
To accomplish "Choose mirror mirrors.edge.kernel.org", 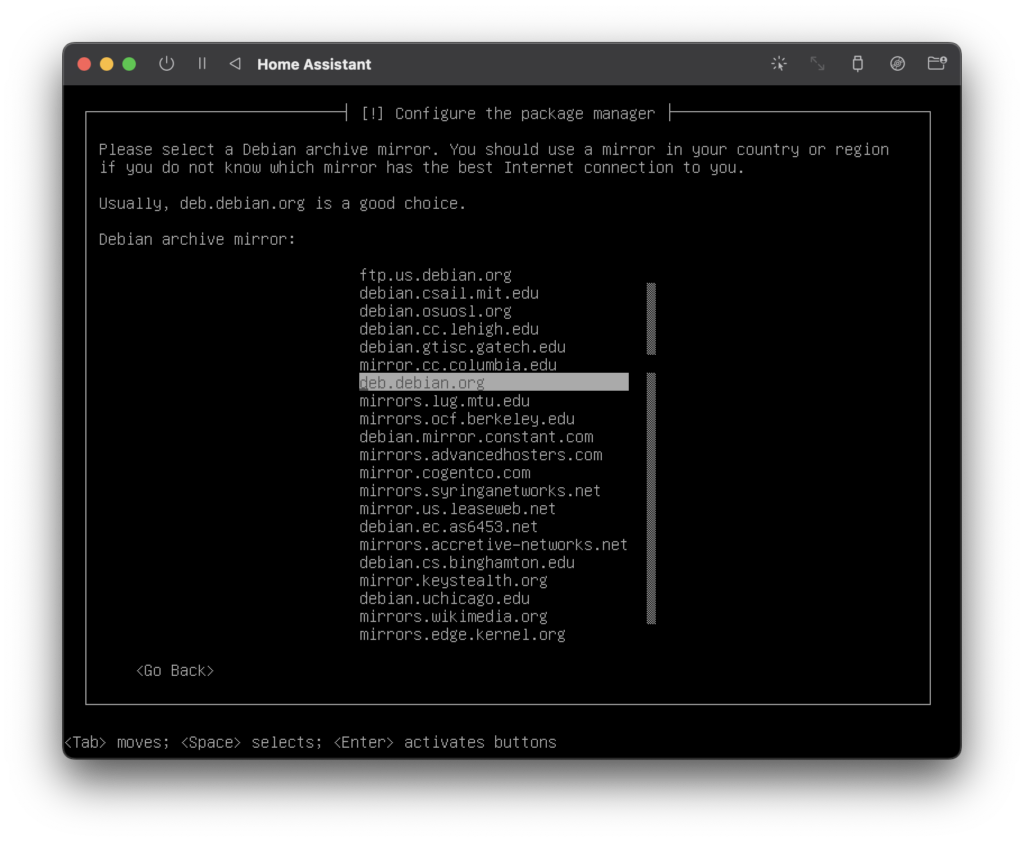I will coord(462,634).
